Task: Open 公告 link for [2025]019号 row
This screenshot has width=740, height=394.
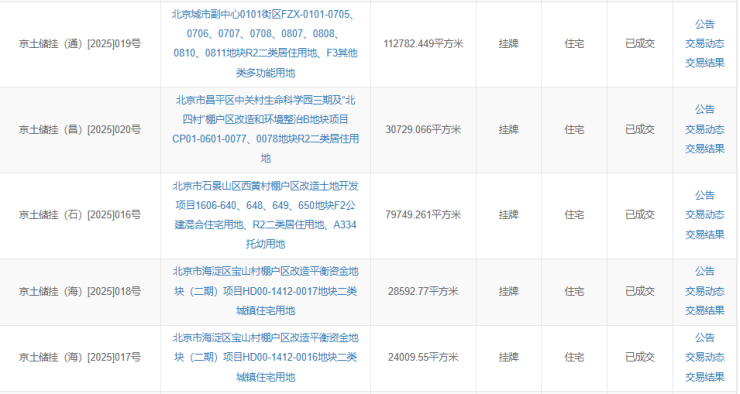Action: [x=705, y=24]
